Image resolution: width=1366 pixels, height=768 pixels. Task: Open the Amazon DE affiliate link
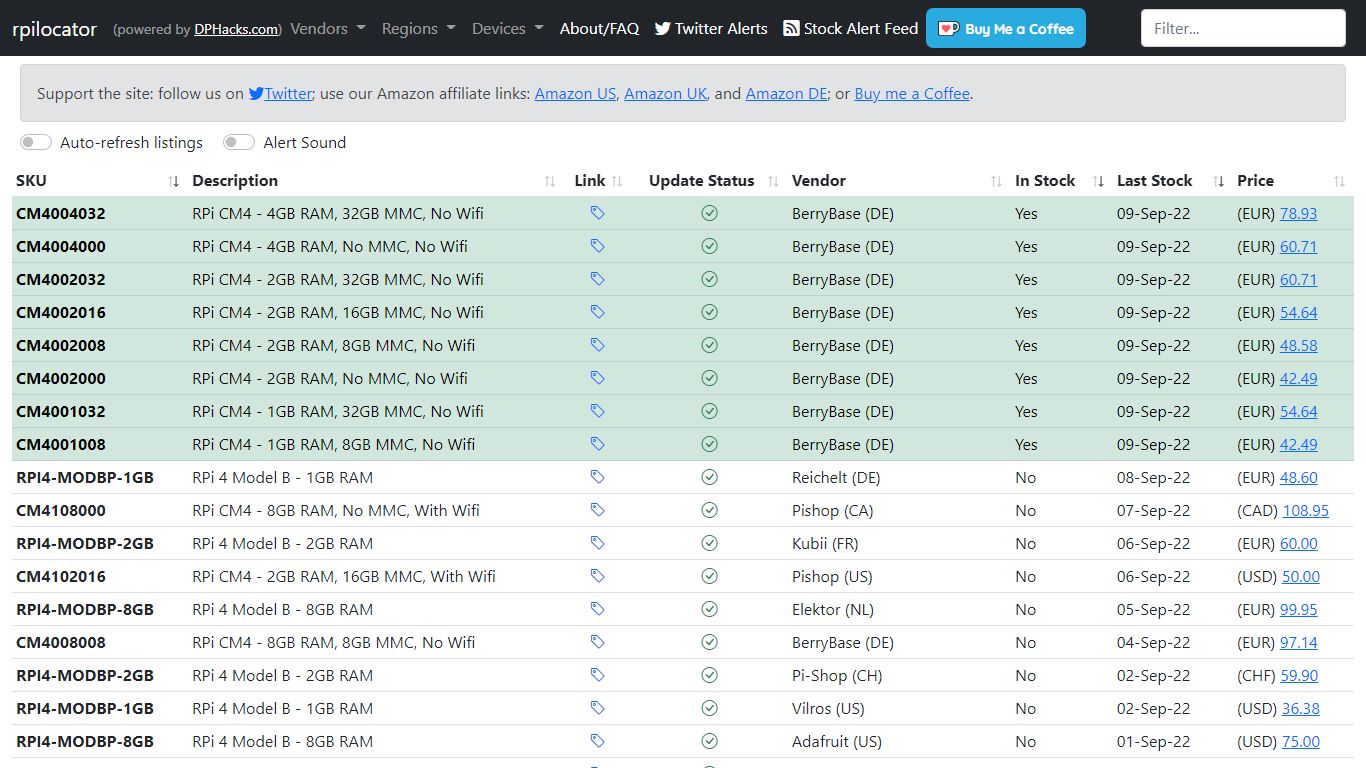(x=786, y=93)
